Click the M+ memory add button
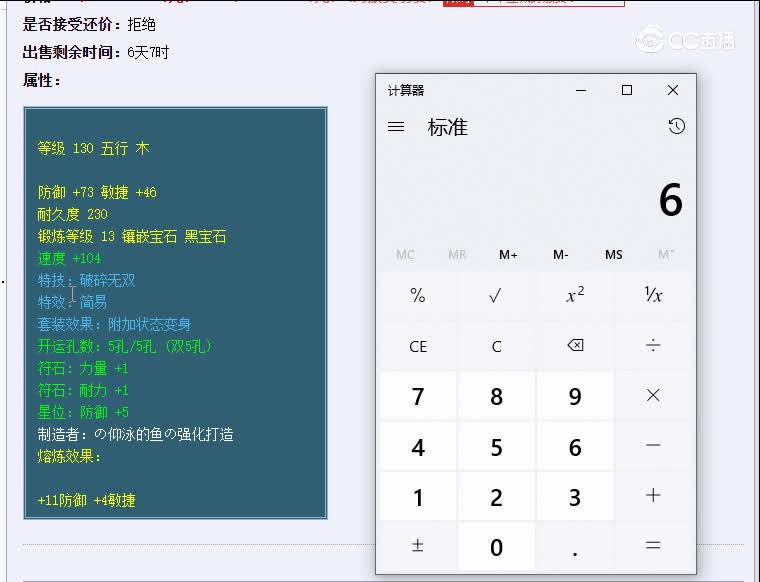This screenshot has width=760, height=582. coord(508,254)
